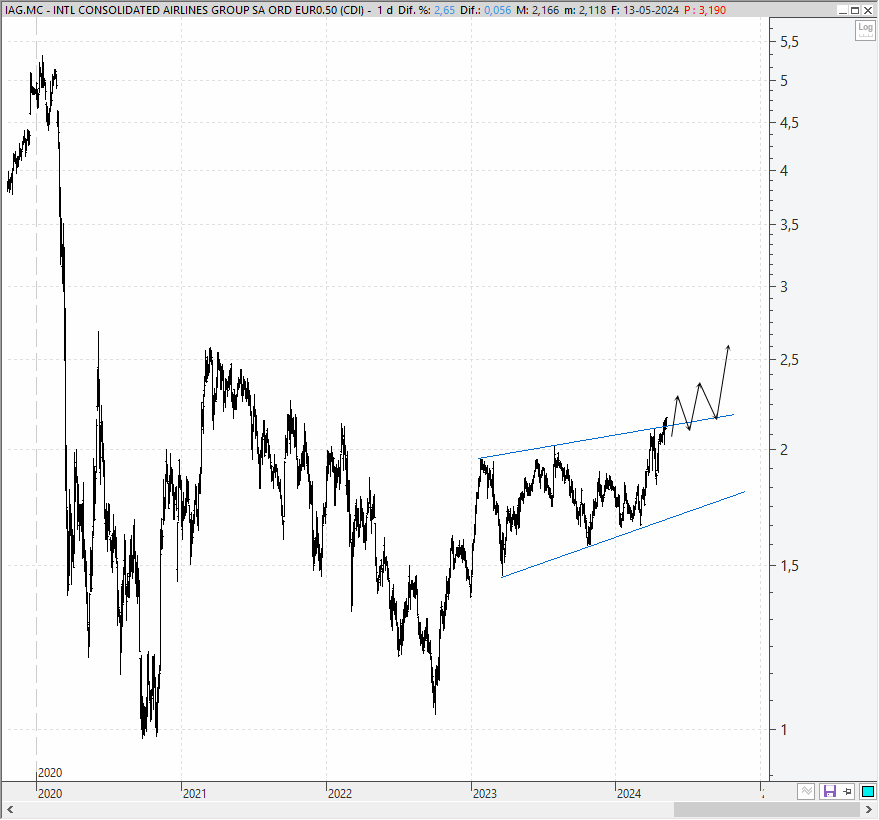Click the 2,5 price axis label

pos(789,360)
